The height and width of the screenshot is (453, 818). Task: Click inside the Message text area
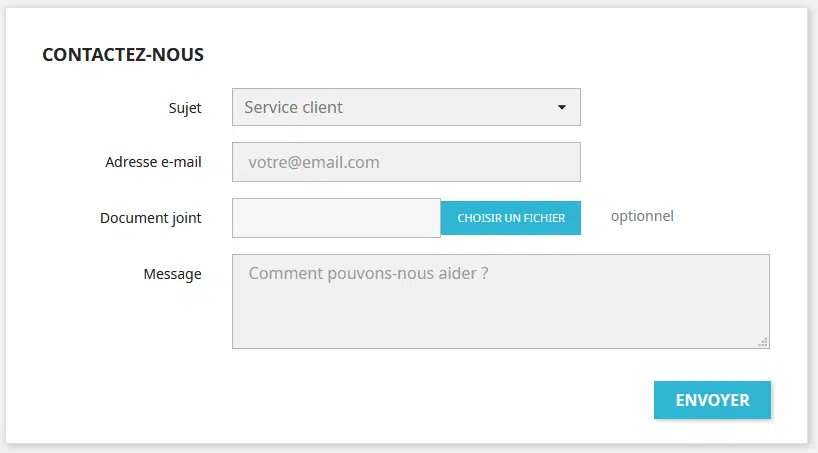click(500, 310)
